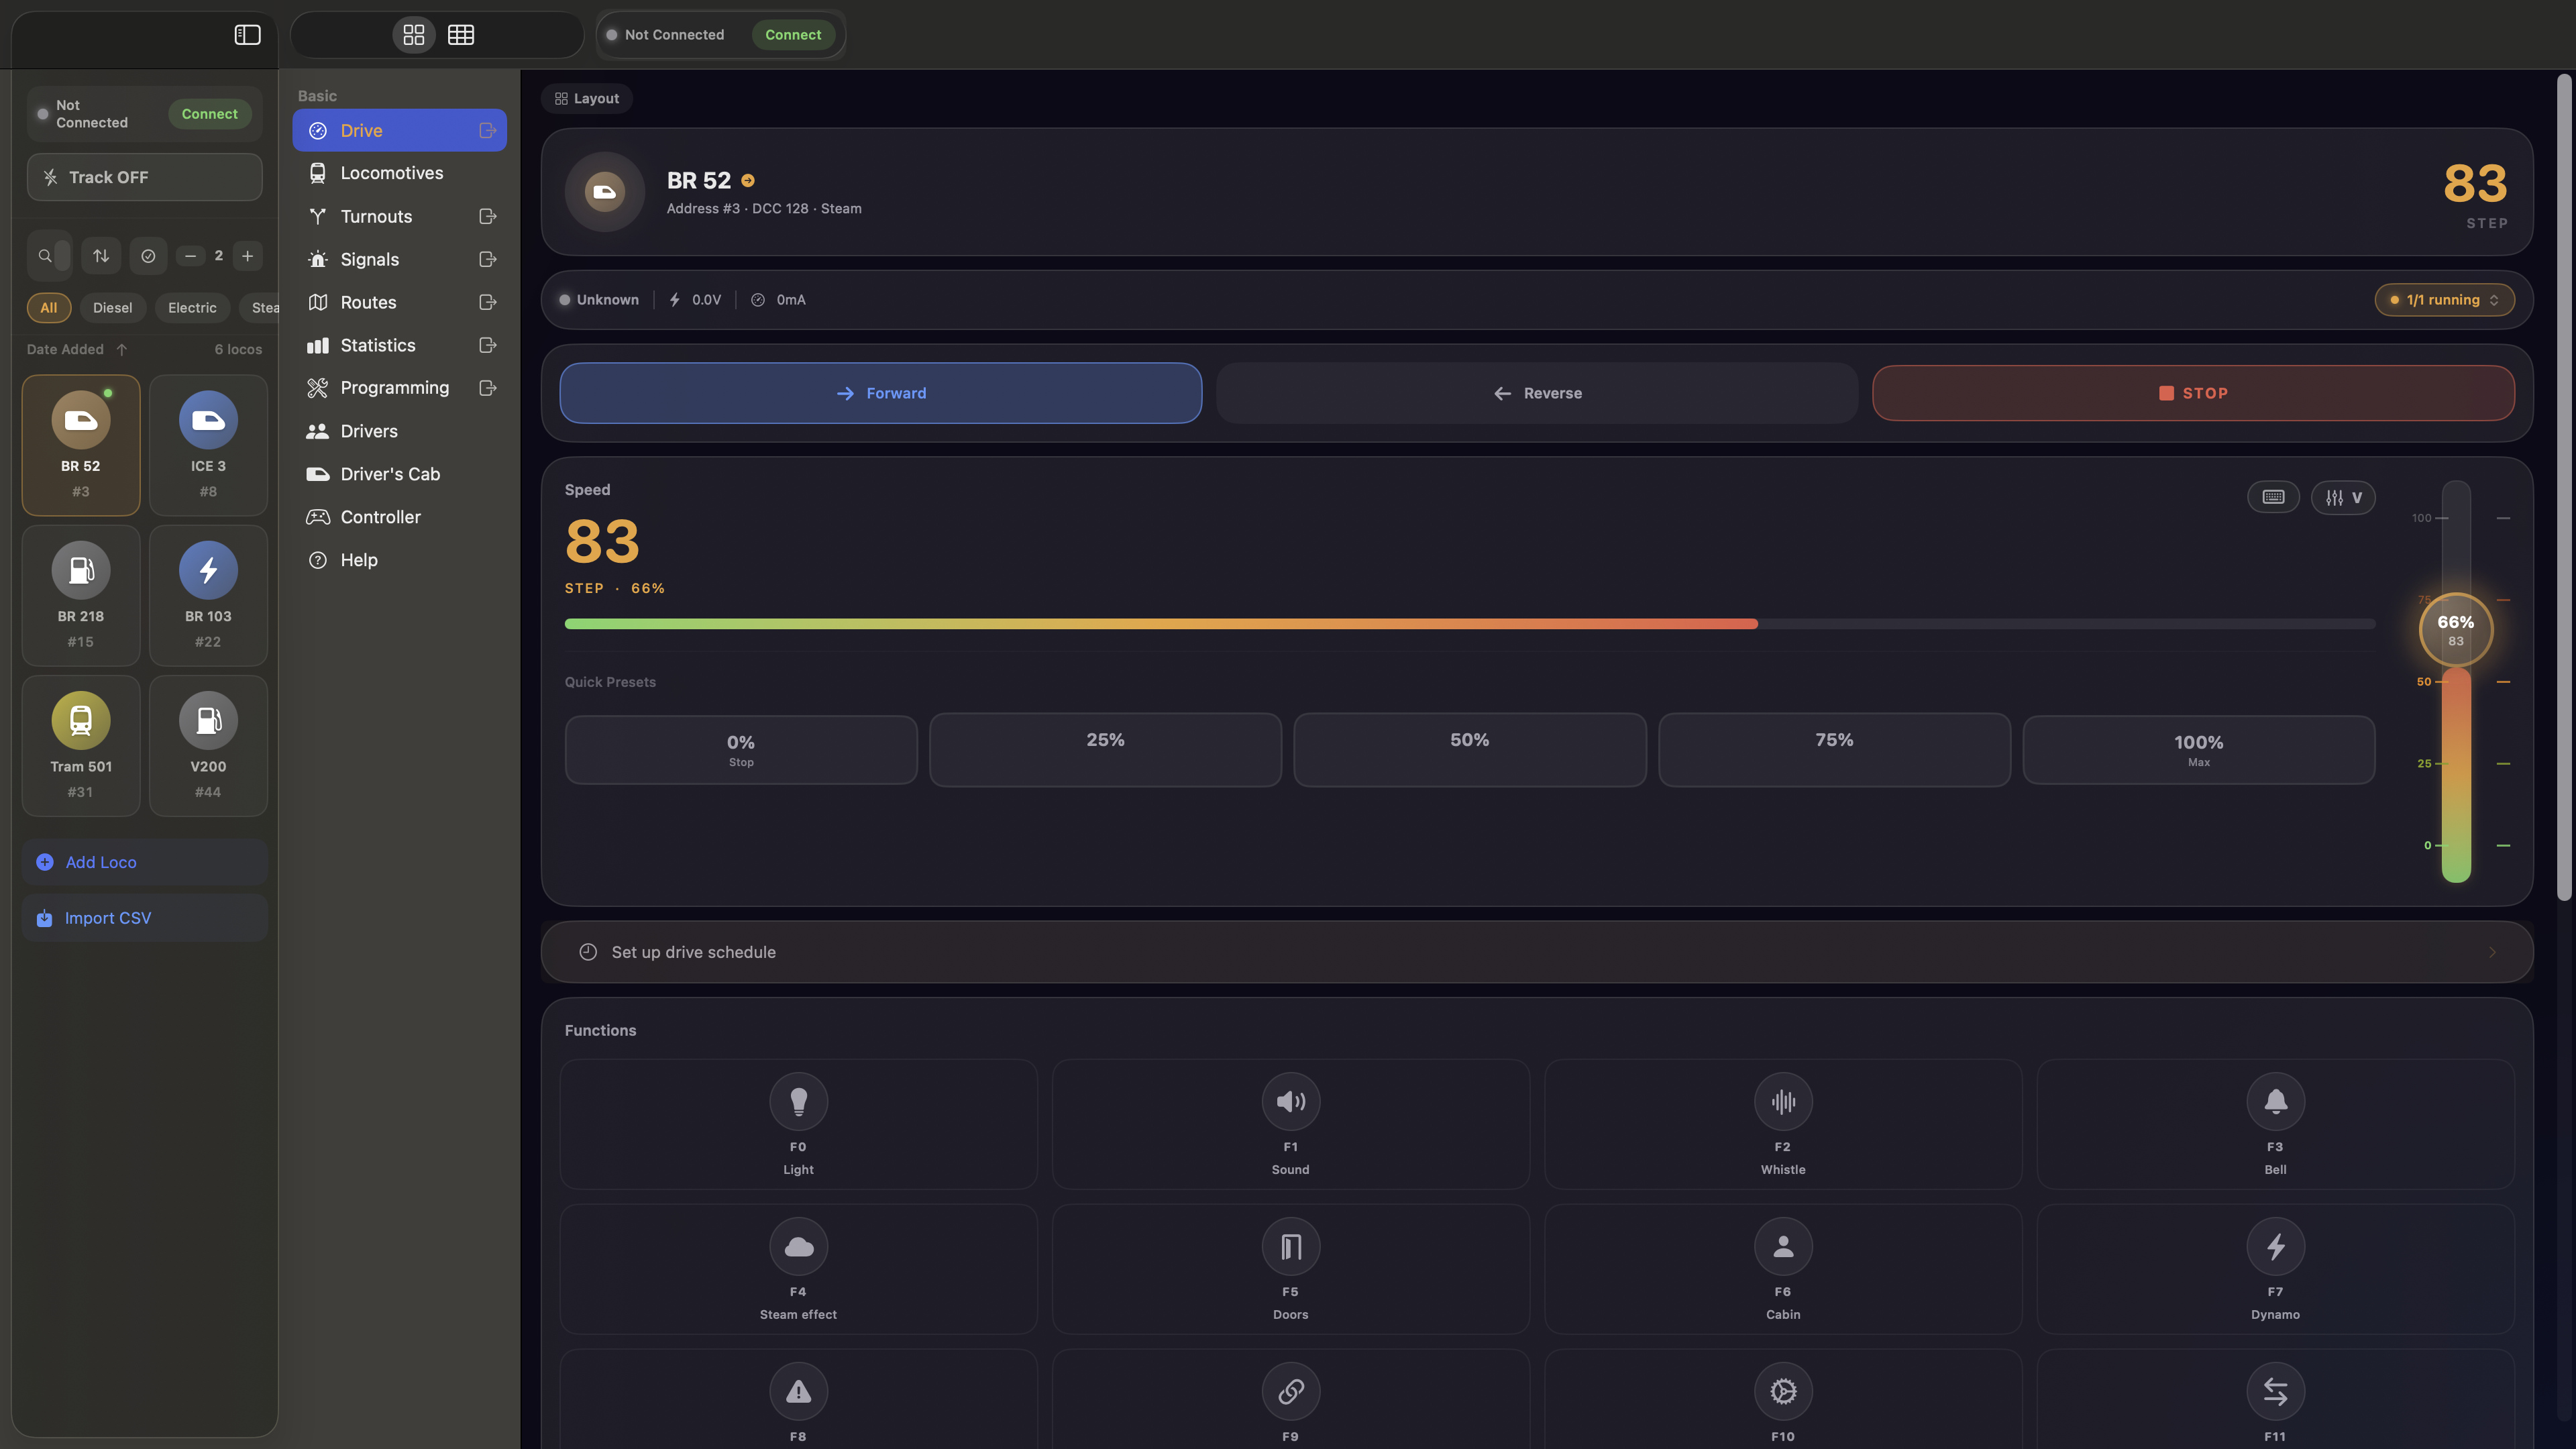Switch to table view icon
This screenshot has height=1449, width=2576.
[x=461, y=35]
